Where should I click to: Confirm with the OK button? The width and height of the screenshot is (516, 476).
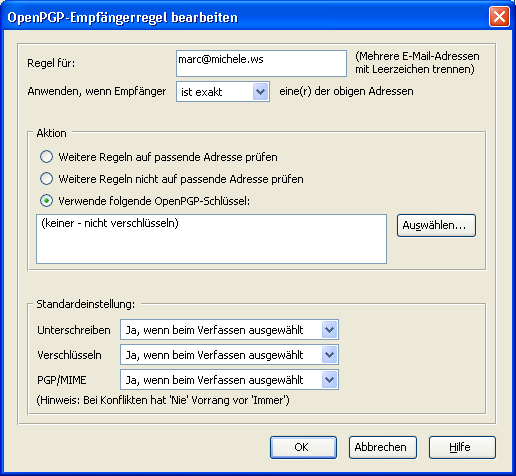click(x=303, y=447)
